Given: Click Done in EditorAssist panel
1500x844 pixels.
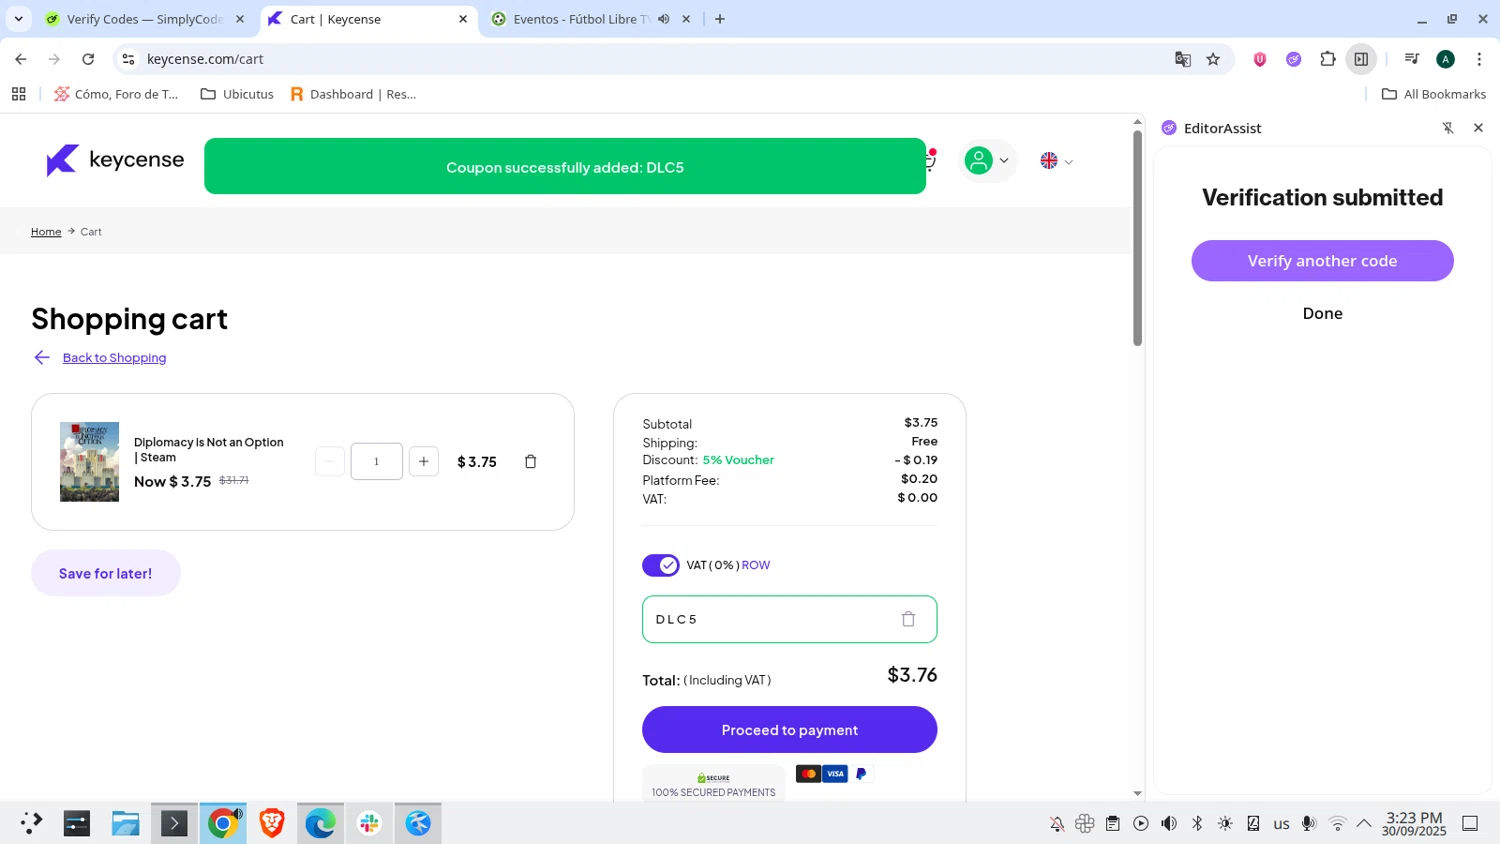Looking at the screenshot, I should pos(1322,314).
